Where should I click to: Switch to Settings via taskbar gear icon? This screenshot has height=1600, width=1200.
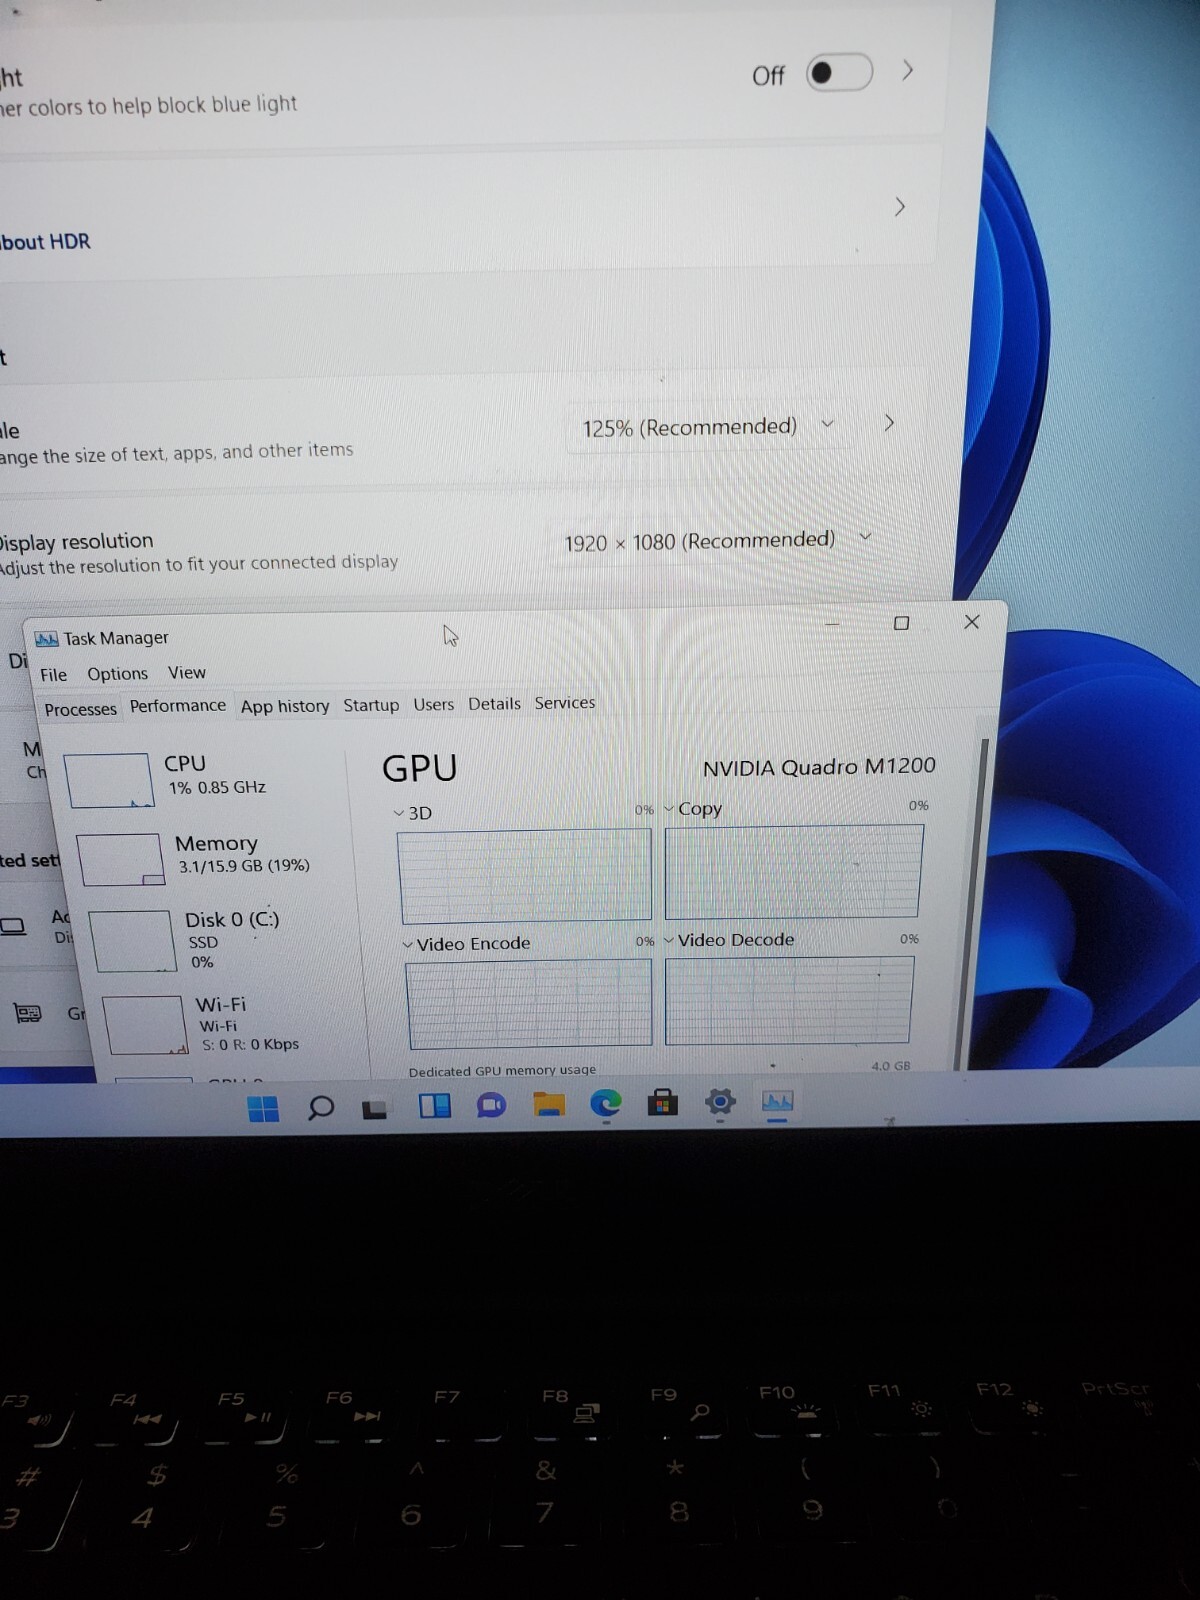[x=720, y=1102]
